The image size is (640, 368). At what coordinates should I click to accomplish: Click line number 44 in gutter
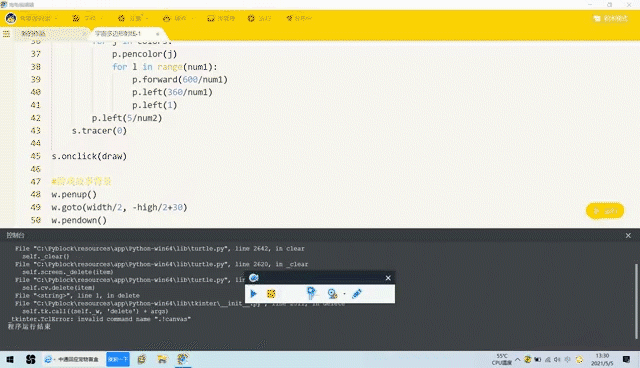[x=36, y=143]
